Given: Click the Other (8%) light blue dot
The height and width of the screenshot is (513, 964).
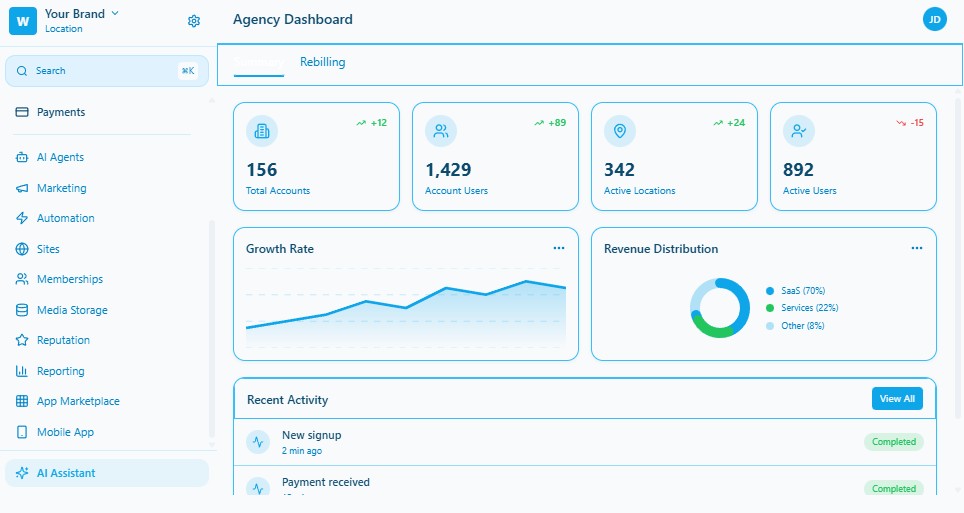Looking at the screenshot, I should [770, 326].
